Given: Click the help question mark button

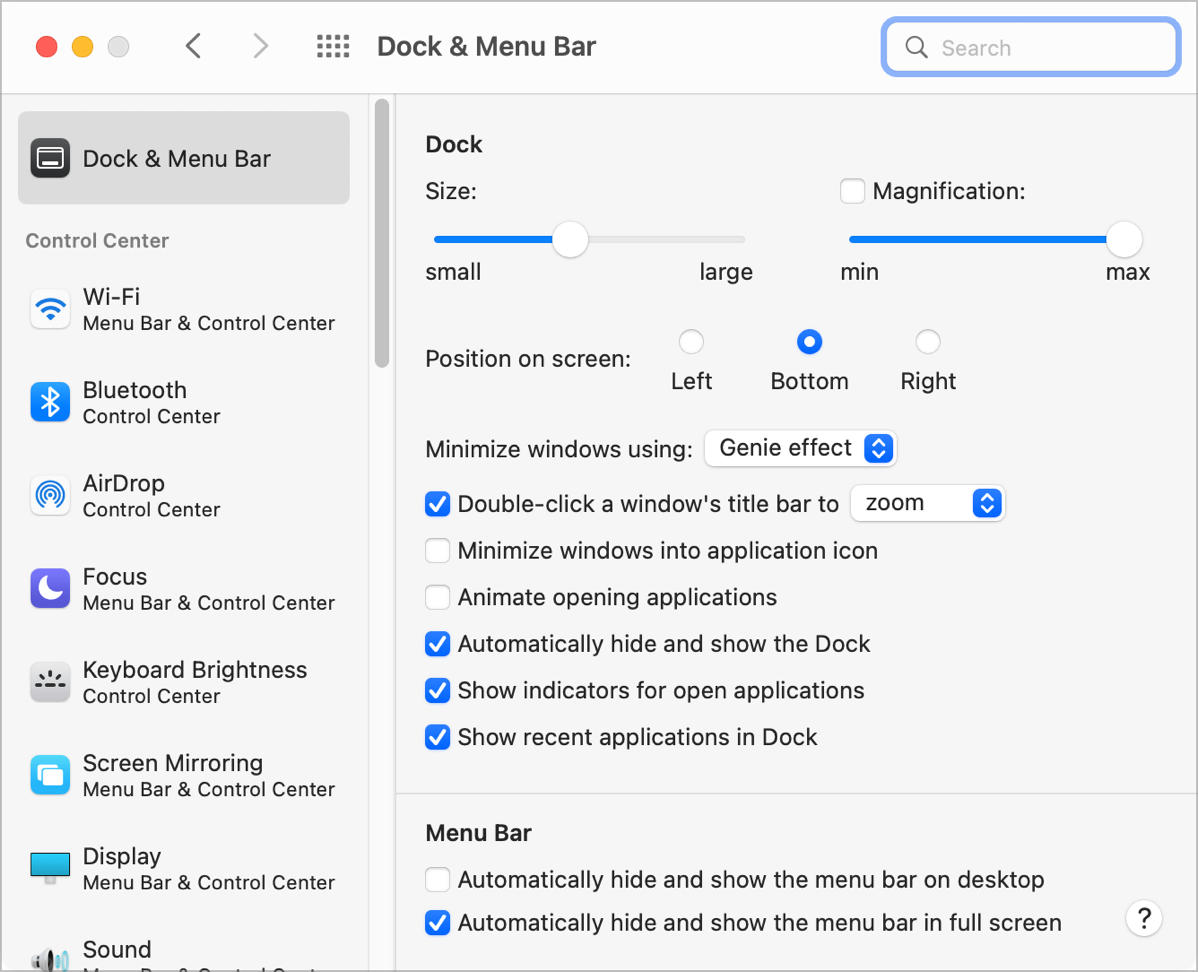Looking at the screenshot, I should coord(1144,918).
